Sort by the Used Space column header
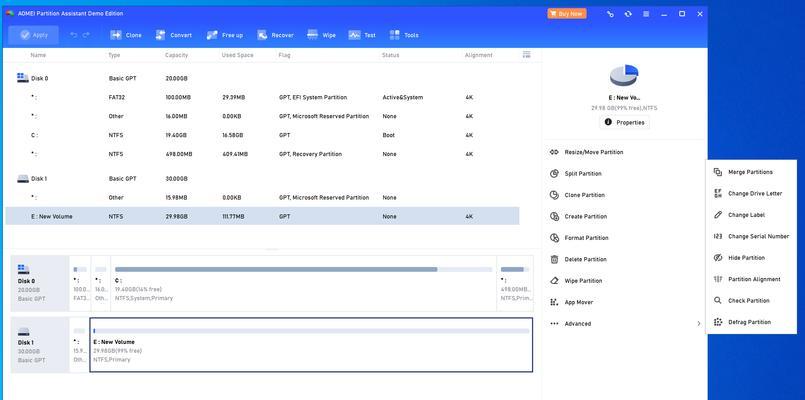This screenshot has height=400, width=805. coord(237,55)
